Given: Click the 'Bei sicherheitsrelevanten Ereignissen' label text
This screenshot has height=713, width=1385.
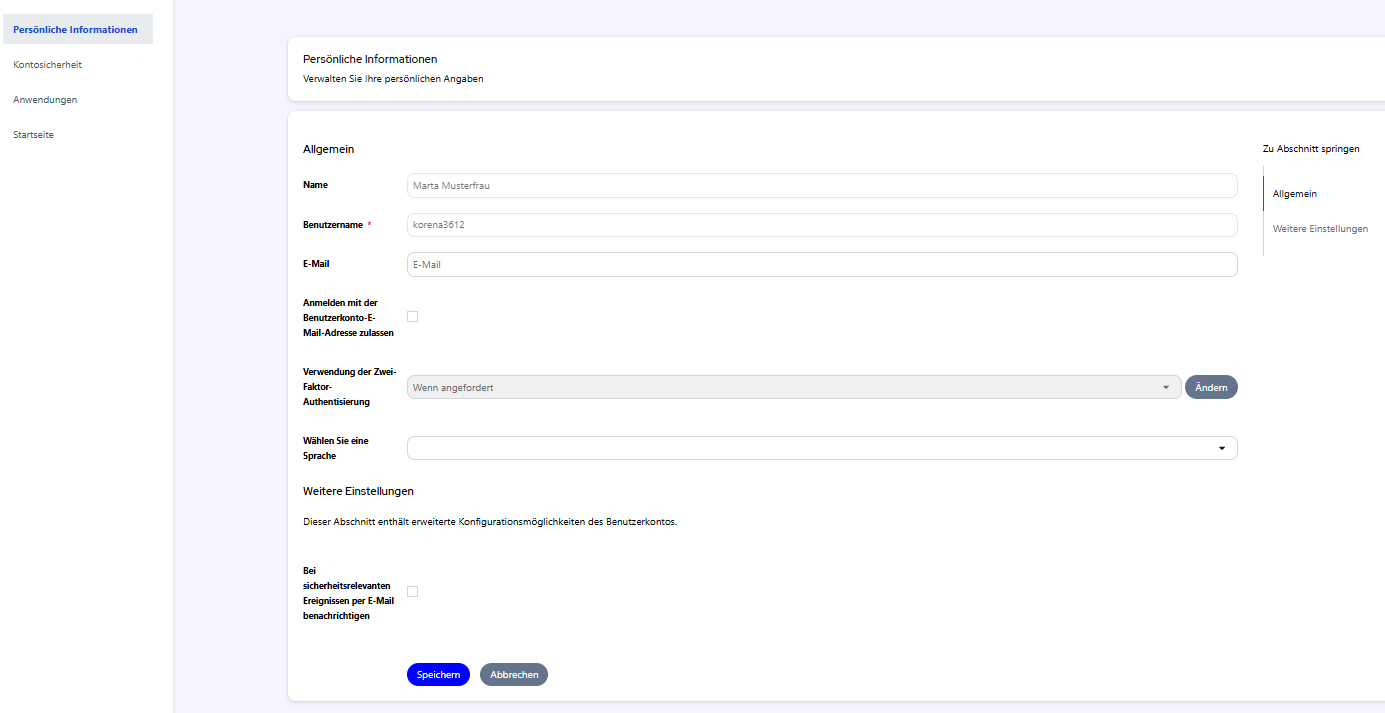Looking at the screenshot, I should click(348, 593).
